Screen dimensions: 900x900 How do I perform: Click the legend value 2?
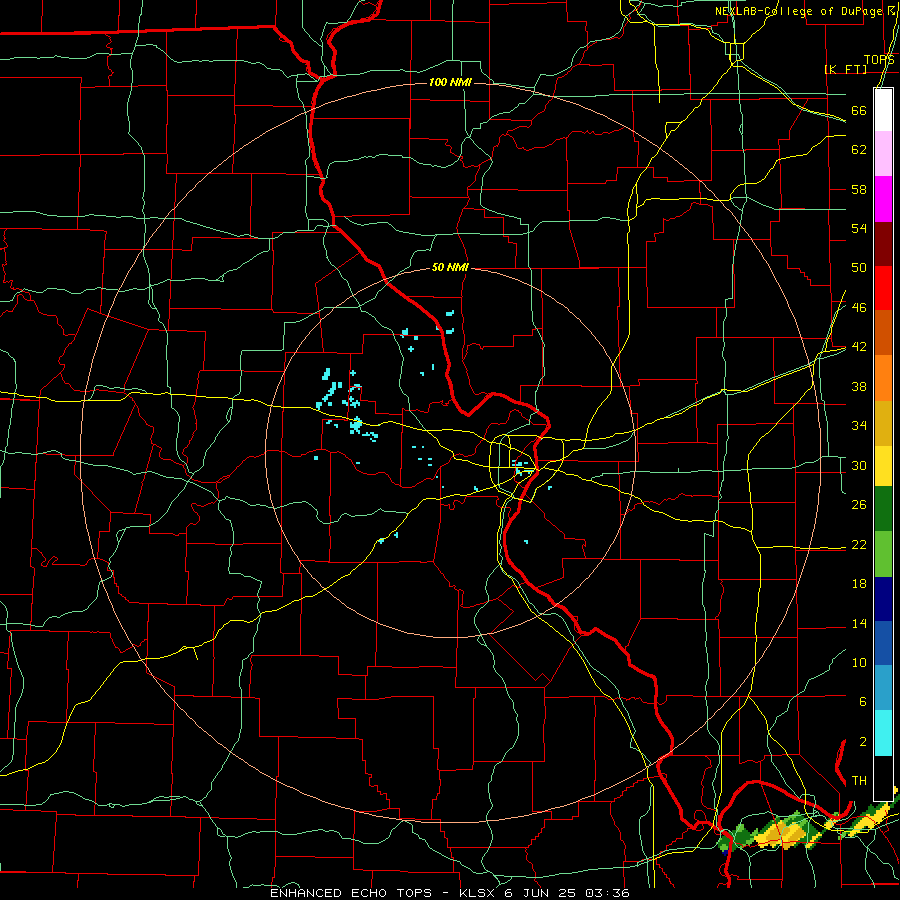click(862, 742)
